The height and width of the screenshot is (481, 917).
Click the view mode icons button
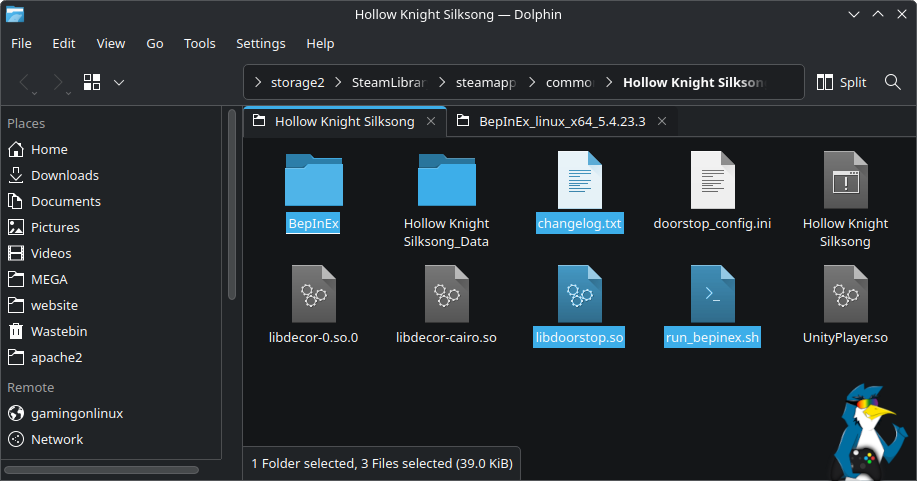pos(93,83)
